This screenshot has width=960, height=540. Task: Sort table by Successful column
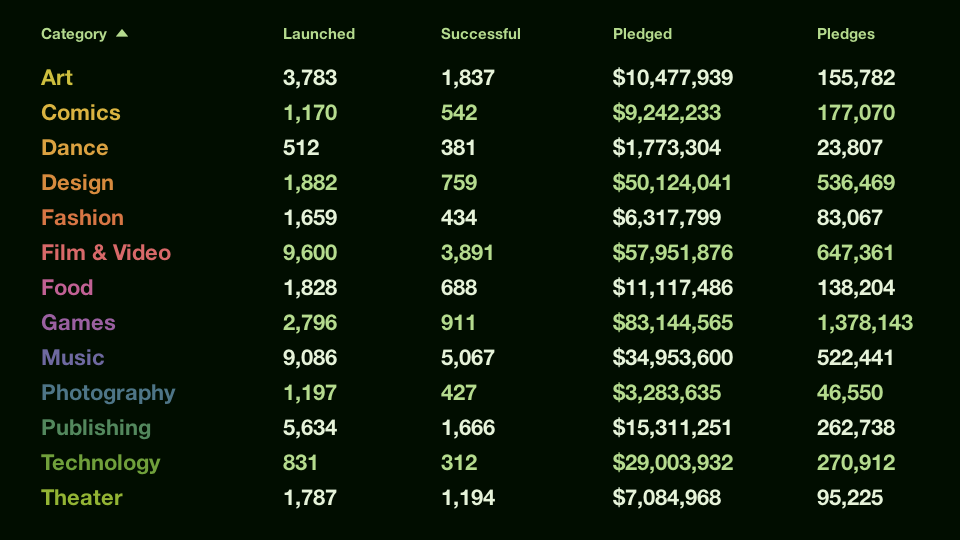(x=481, y=34)
